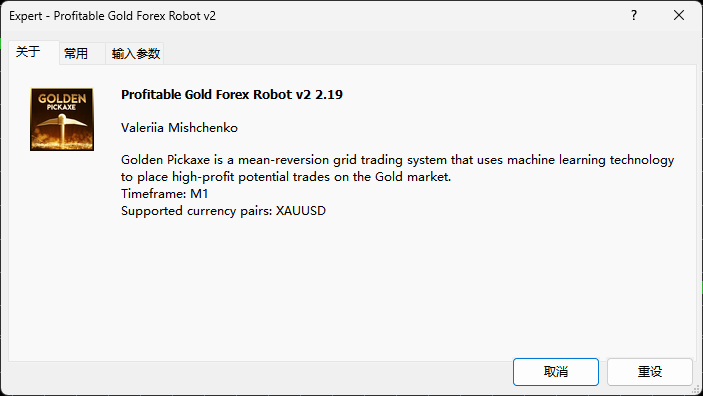Click the 重设 button
The image size is (703, 396).
650,372
